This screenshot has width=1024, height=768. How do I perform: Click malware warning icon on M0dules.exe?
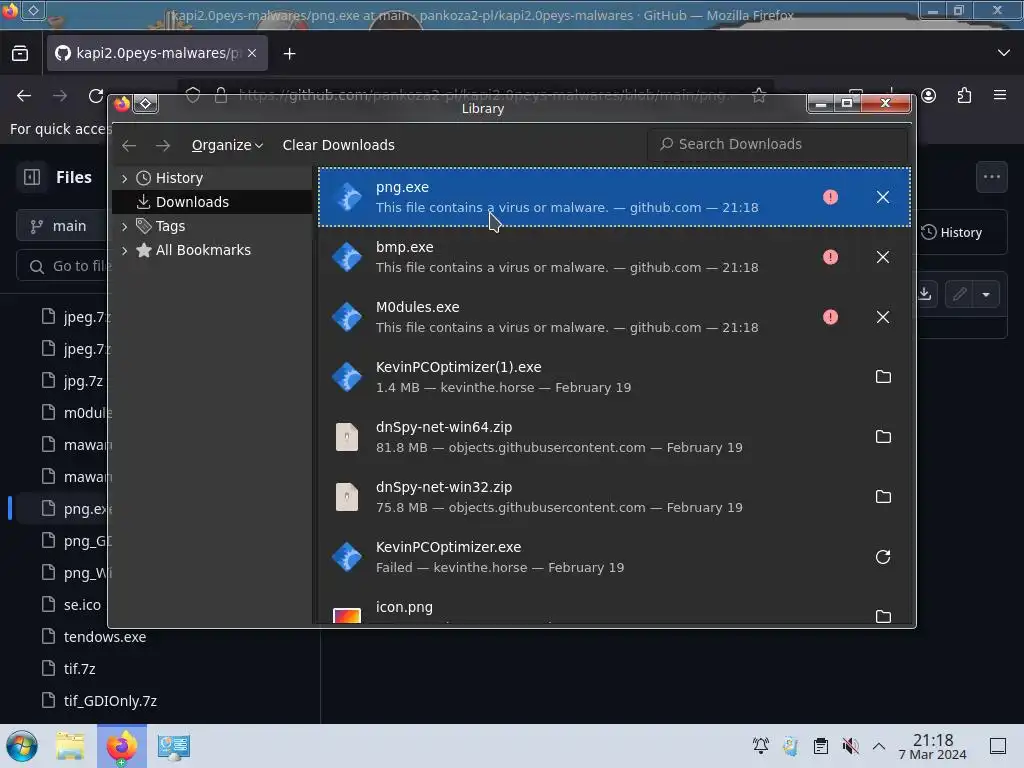tap(830, 317)
